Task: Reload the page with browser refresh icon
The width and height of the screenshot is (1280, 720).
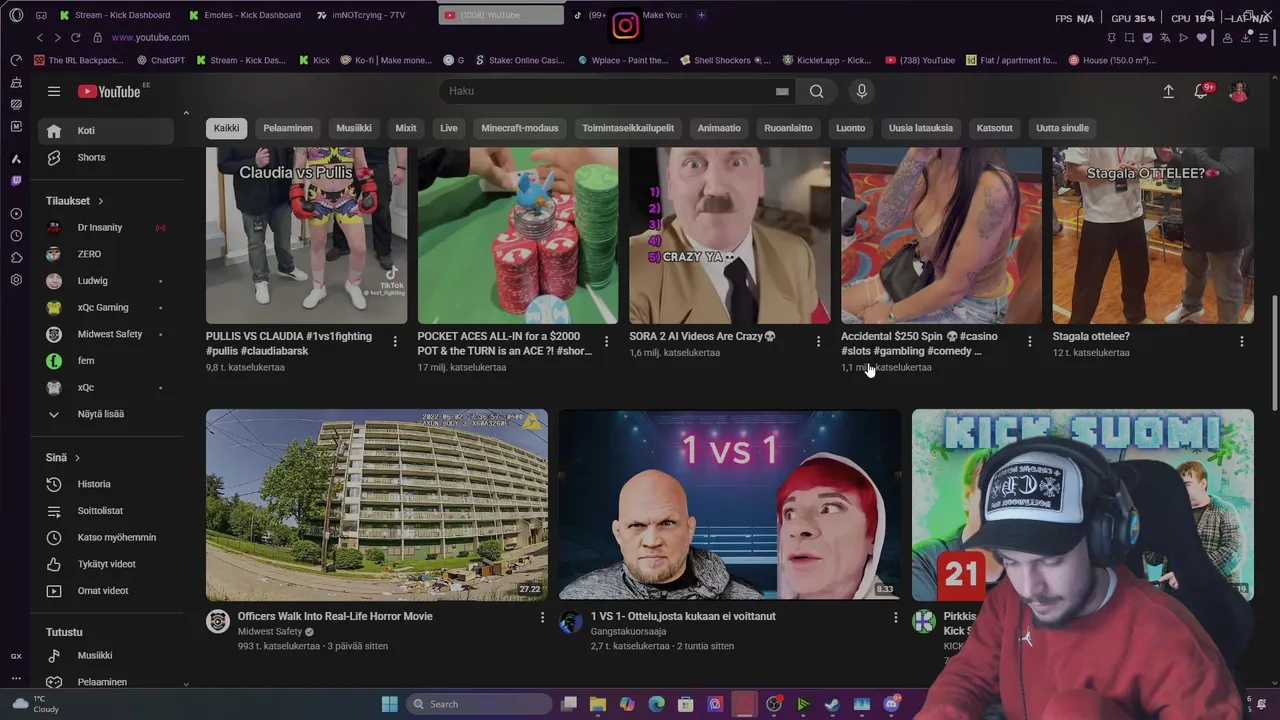Action: 75,37
